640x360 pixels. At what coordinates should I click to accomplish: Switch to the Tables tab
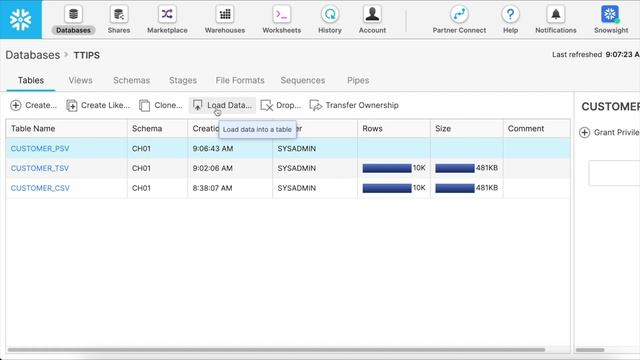point(31,80)
